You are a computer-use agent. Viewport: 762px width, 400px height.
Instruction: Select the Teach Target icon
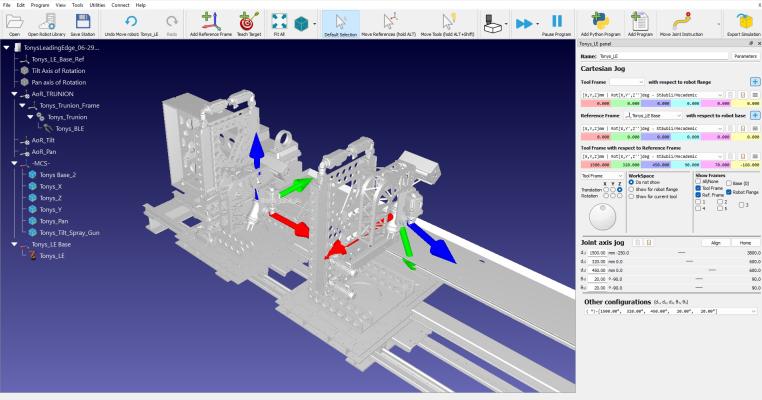(249, 22)
